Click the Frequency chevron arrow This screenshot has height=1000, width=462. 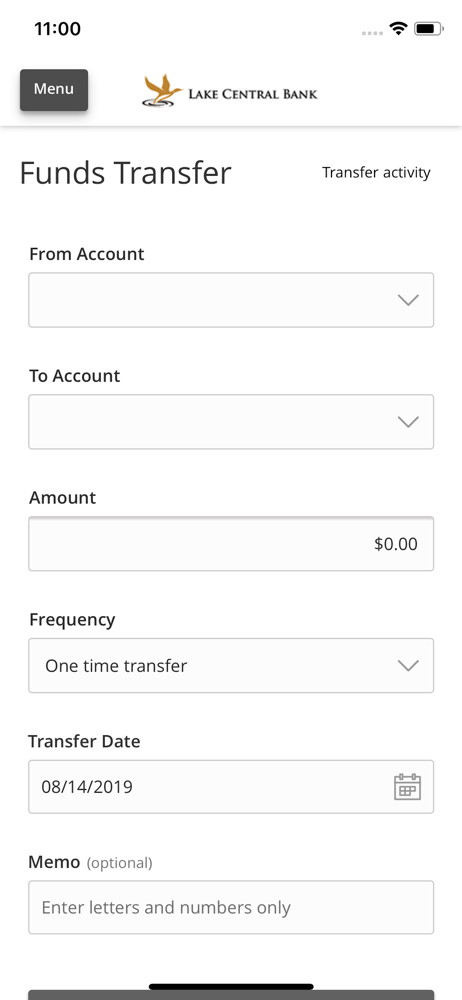408,665
